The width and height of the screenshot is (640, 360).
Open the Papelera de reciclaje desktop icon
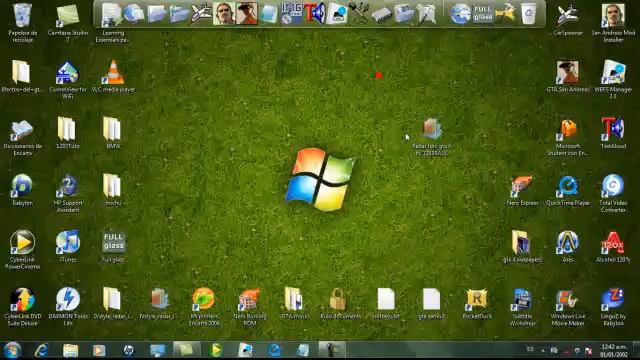pyautogui.click(x=22, y=22)
